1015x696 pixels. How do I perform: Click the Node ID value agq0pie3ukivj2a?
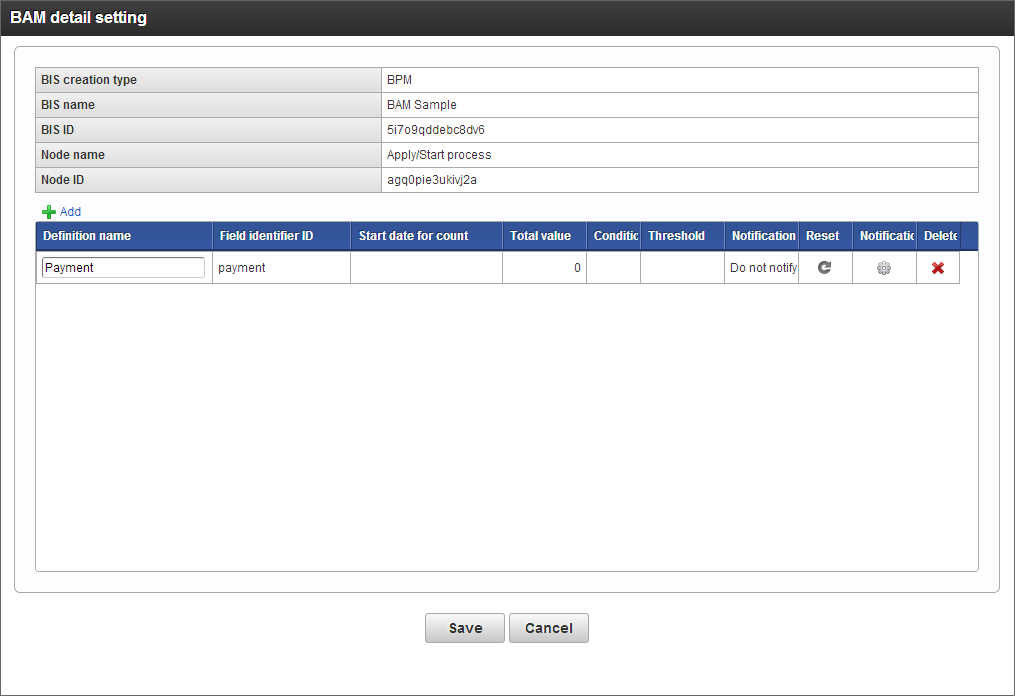point(432,180)
